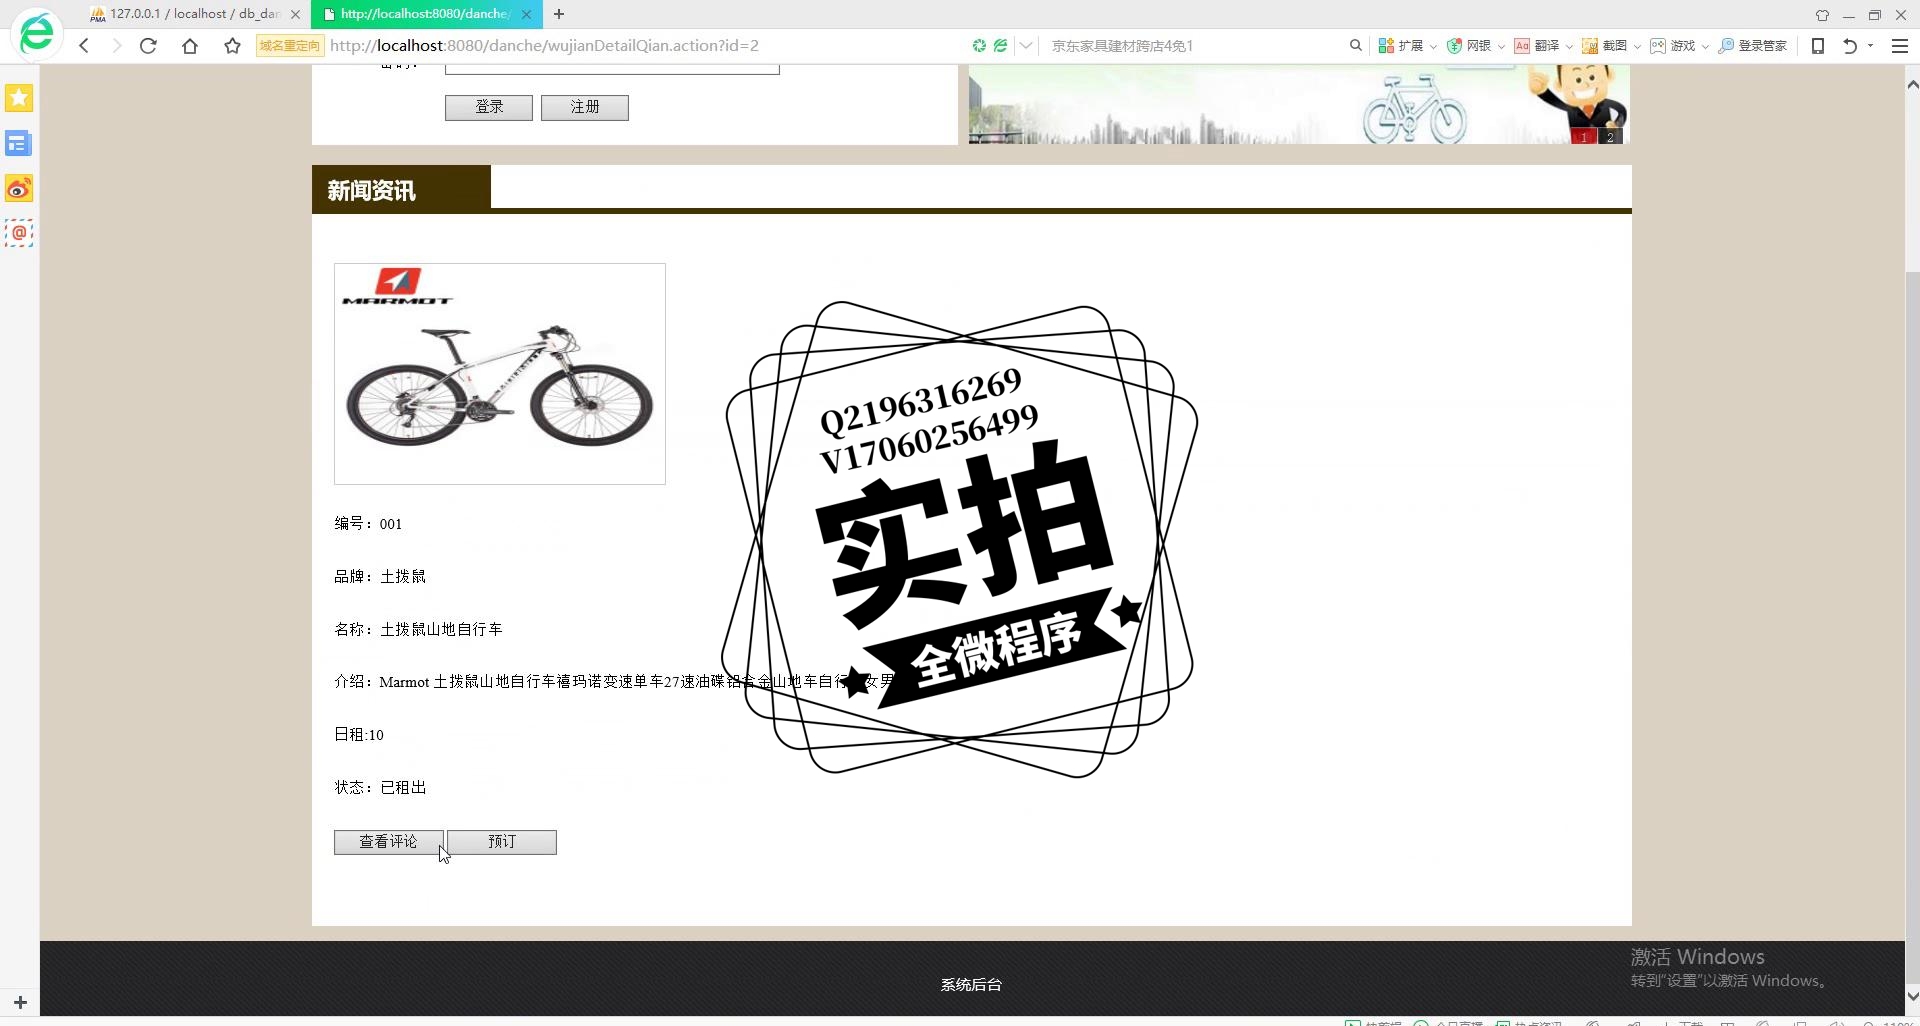Click the password input field above login
This screenshot has height=1026, width=1920.
(612, 69)
